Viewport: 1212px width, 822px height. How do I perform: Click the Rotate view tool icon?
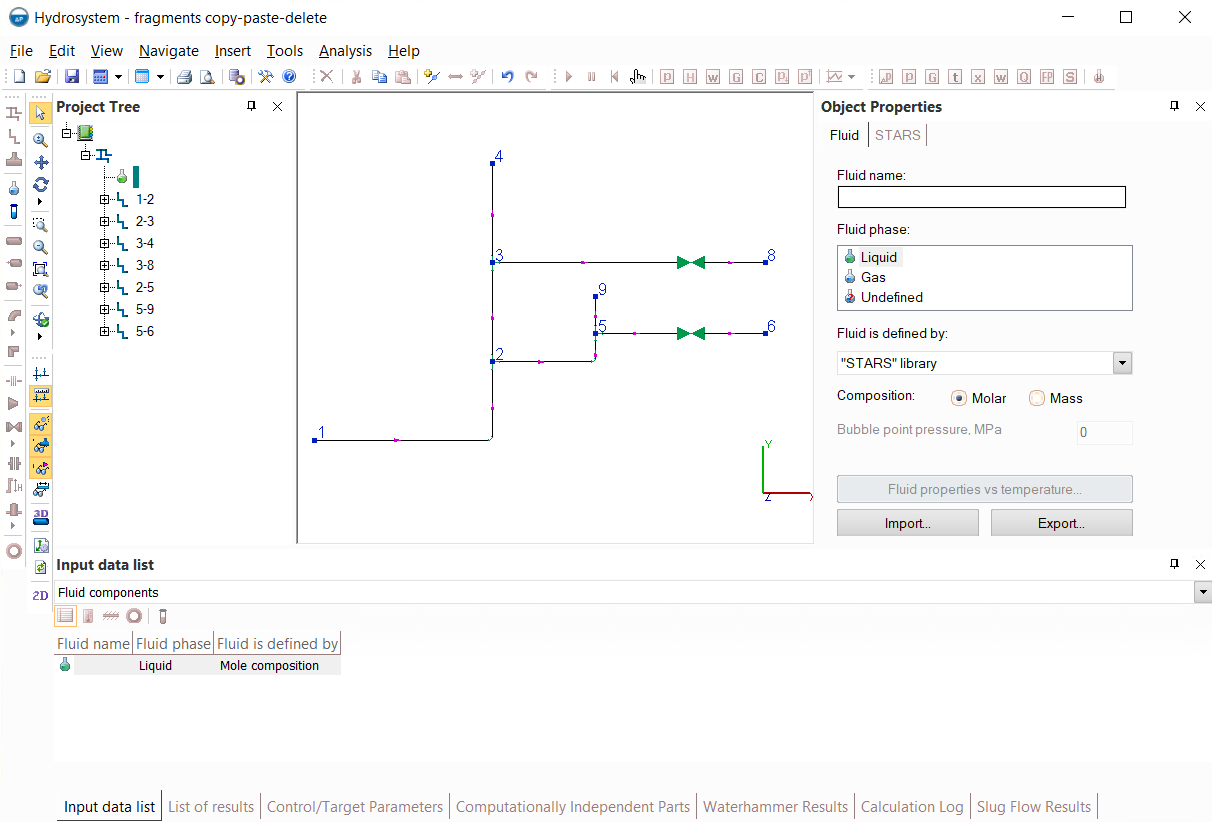[x=41, y=185]
